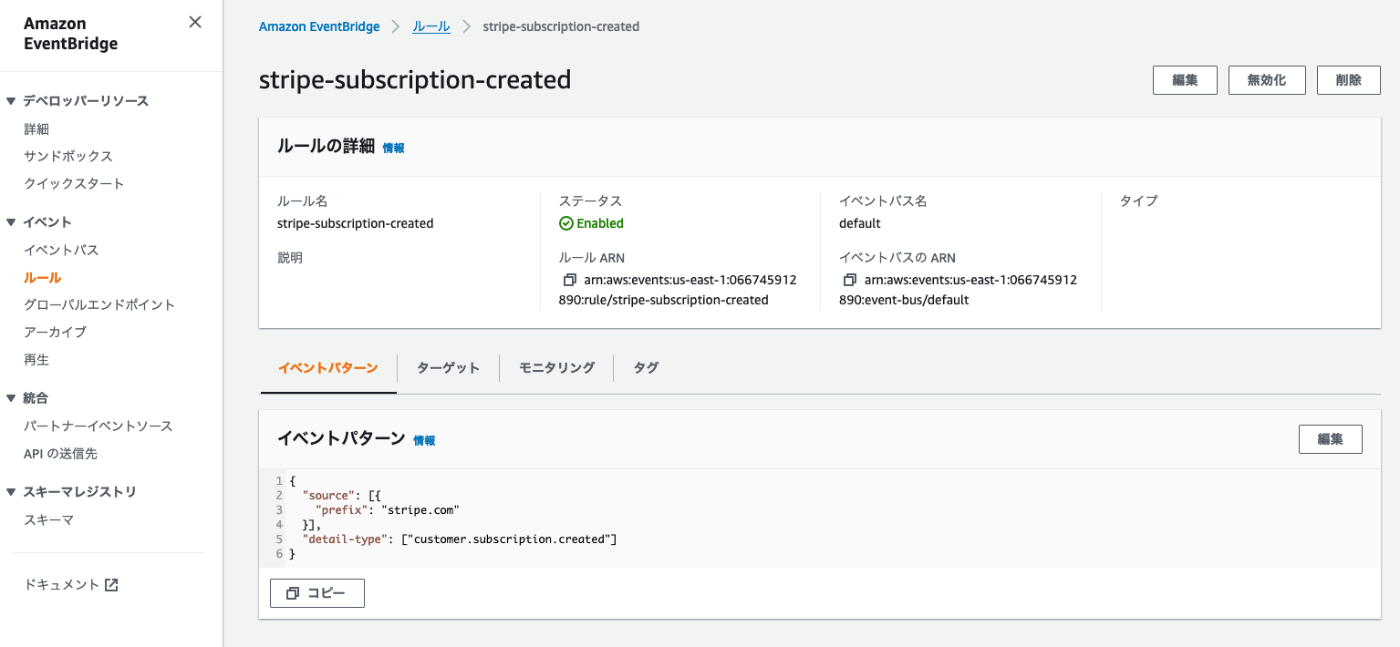This screenshot has height=647, width=1400.
Task: Click the "stripe.com" value in the pattern
Action: click(x=420, y=510)
